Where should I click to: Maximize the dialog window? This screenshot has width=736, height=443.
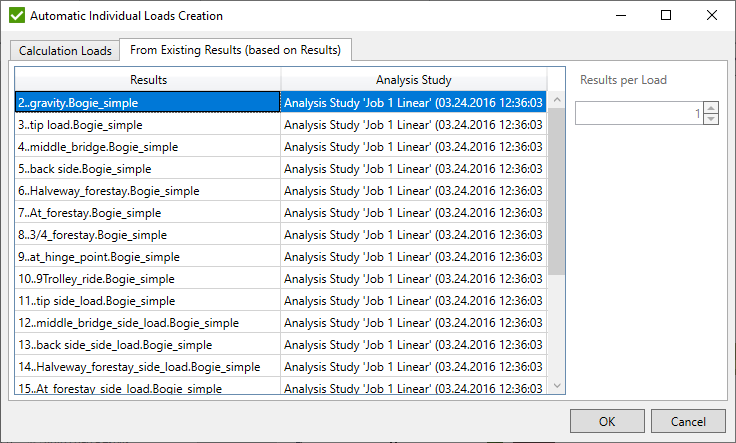point(665,16)
